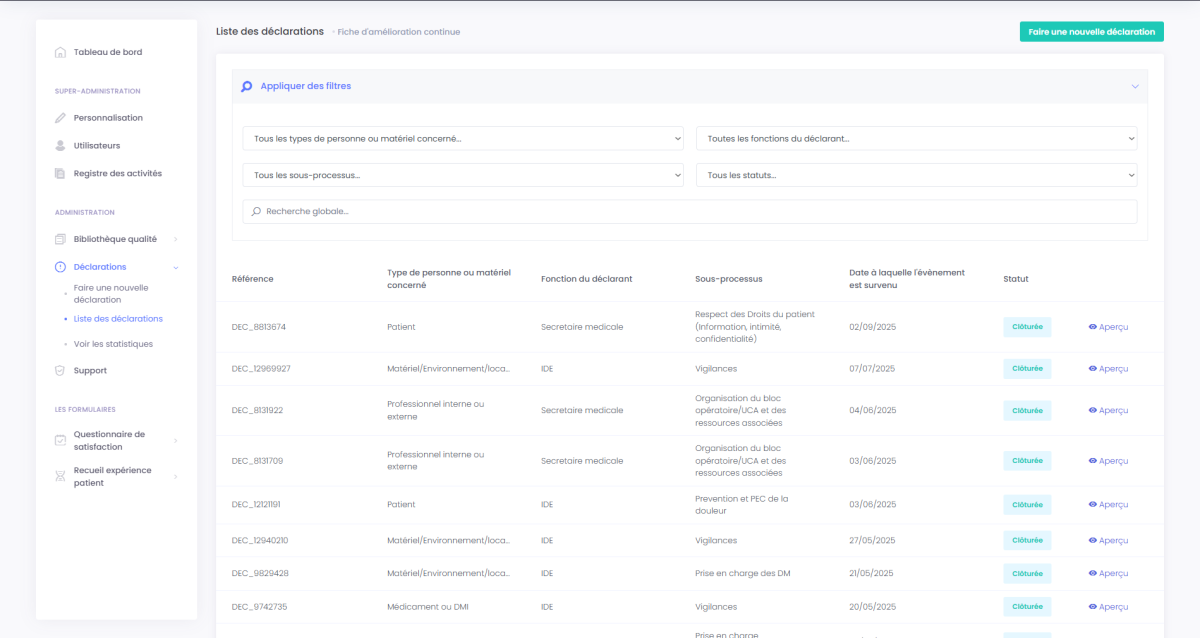Open Aperçu for declaration DEC_8813674
Screen dimensions: 1200x638
click(x=1108, y=327)
